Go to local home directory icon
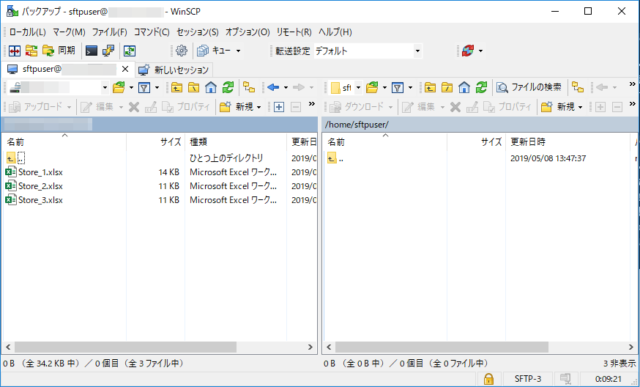The height and width of the screenshot is (387, 640). pyautogui.click(x=211, y=87)
